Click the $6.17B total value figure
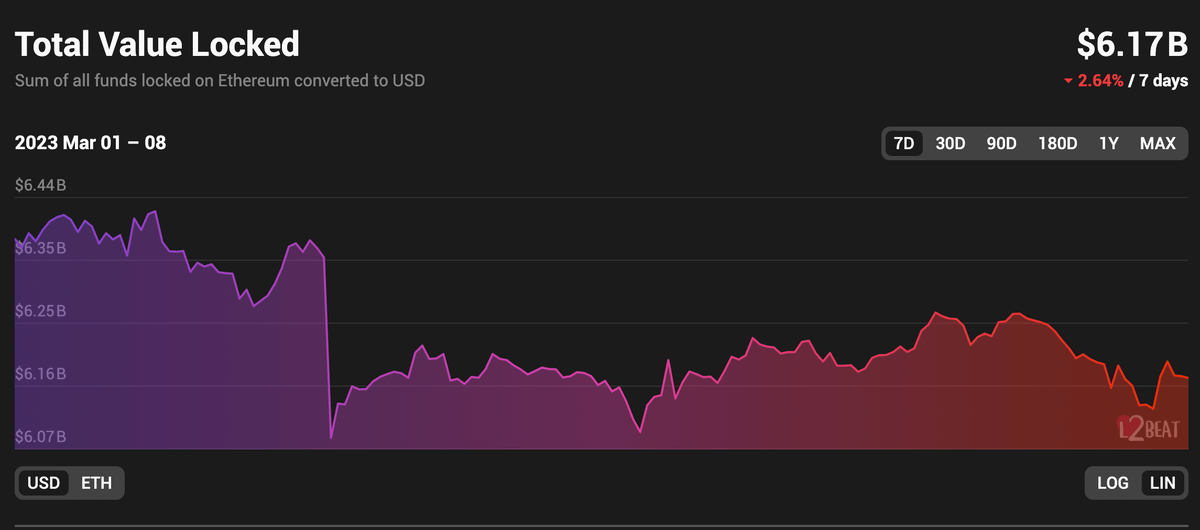 (1132, 44)
